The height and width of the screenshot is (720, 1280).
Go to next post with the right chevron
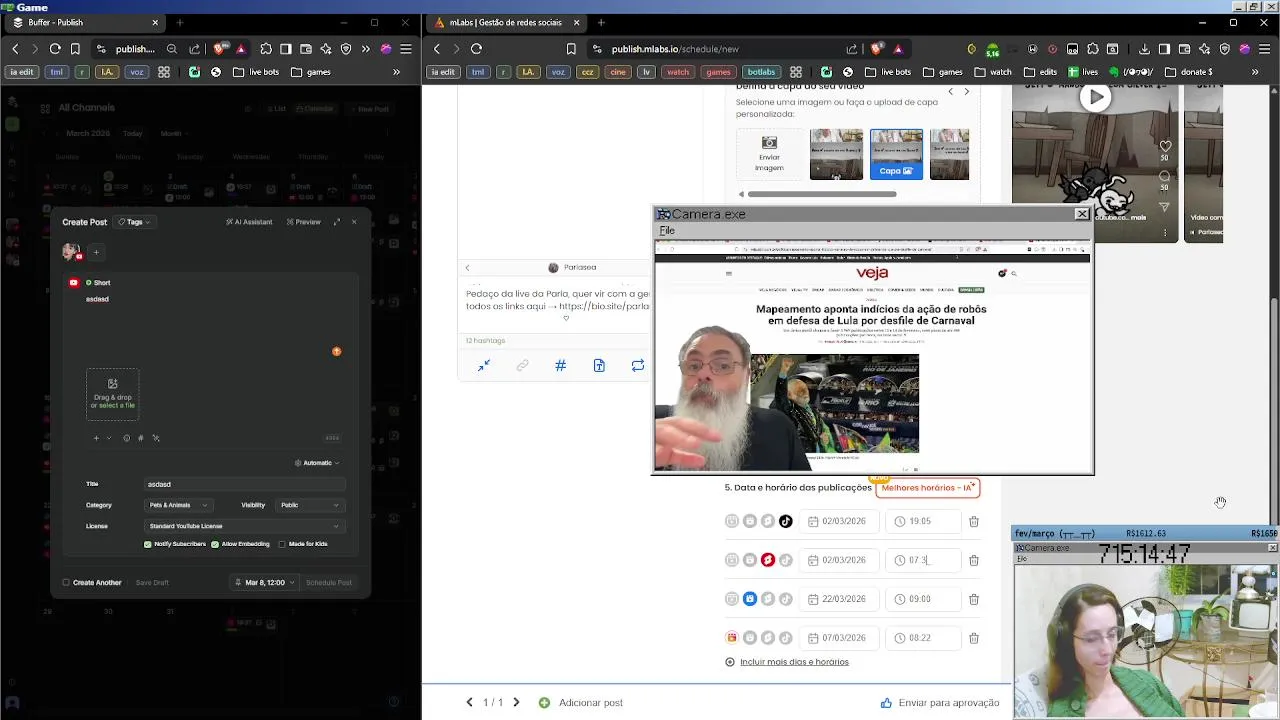coord(516,703)
